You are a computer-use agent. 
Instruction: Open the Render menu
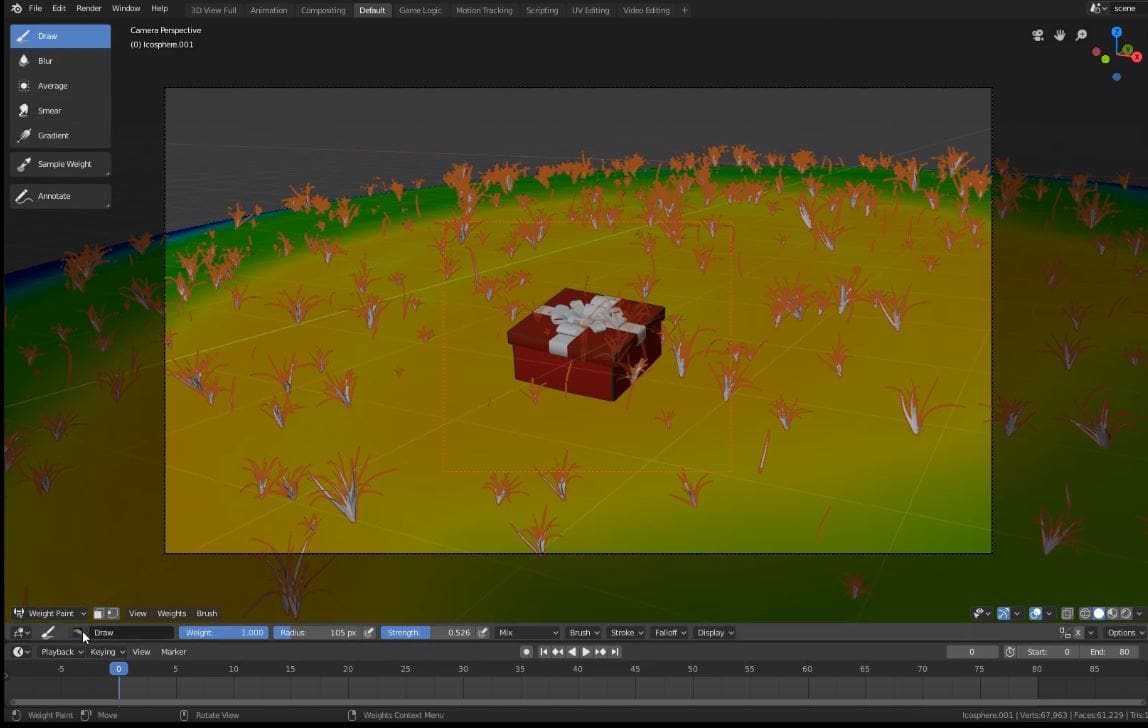(x=89, y=9)
